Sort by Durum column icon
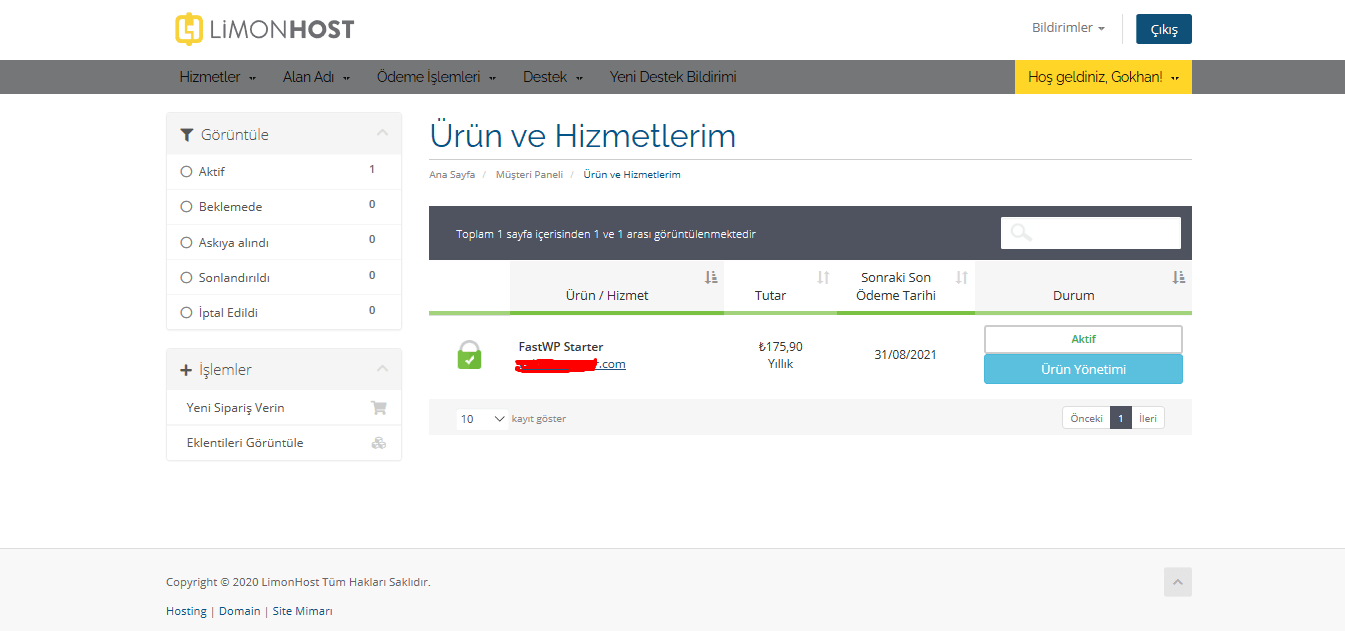Screen dimensions: 1345x631 point(1179,277)
